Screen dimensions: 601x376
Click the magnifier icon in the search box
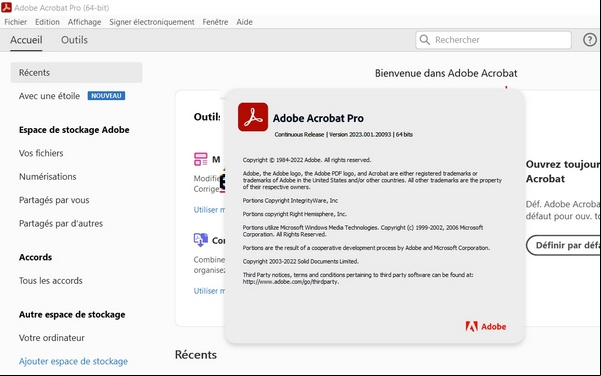[x=425, y=40]
